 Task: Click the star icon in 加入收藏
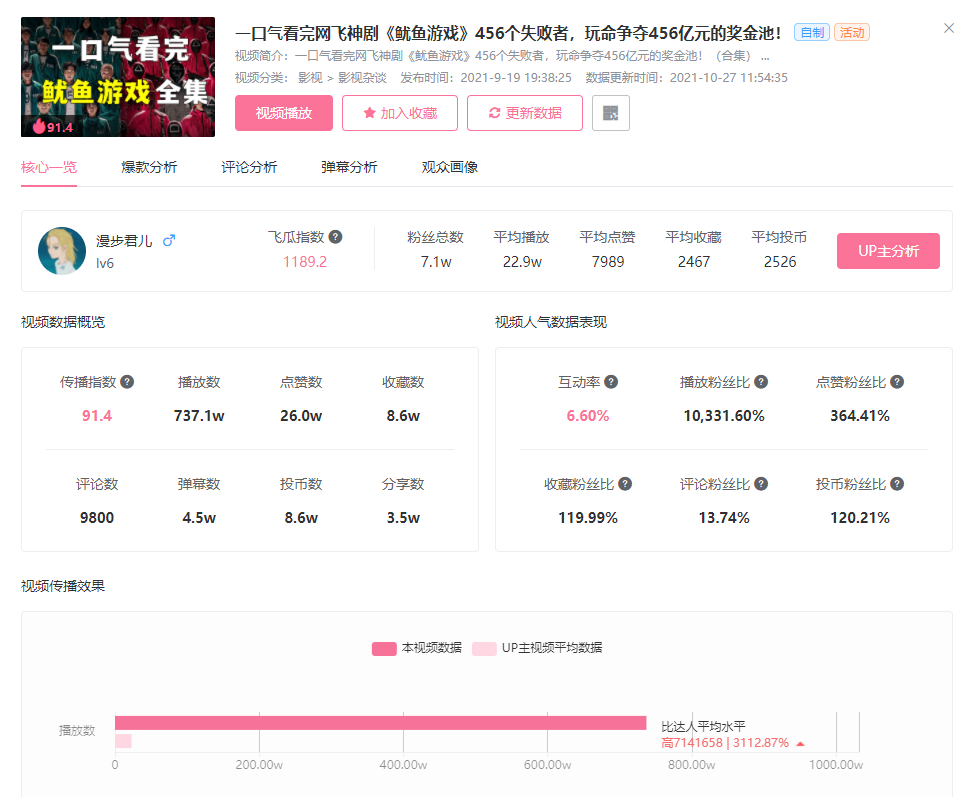[369, 113]
